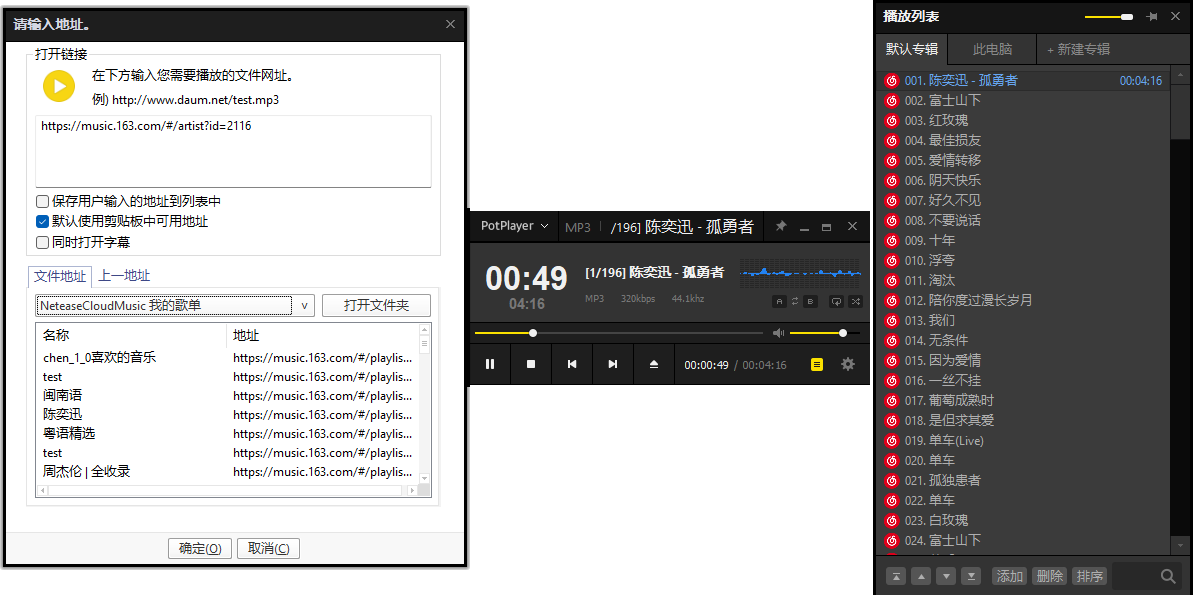Toggle the yellow playlist panel icon

816,364
